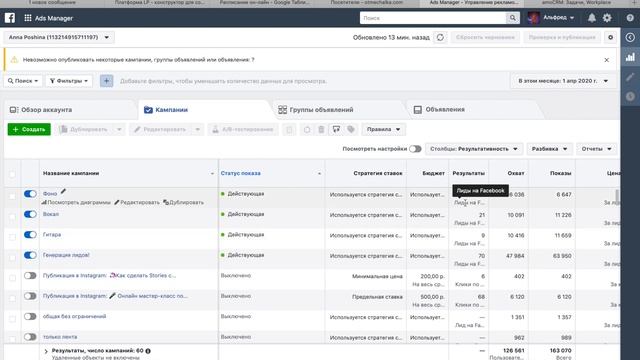Refresh data with the circular arrow icon
Screen dimensions: 640x360
click(440, 38)
